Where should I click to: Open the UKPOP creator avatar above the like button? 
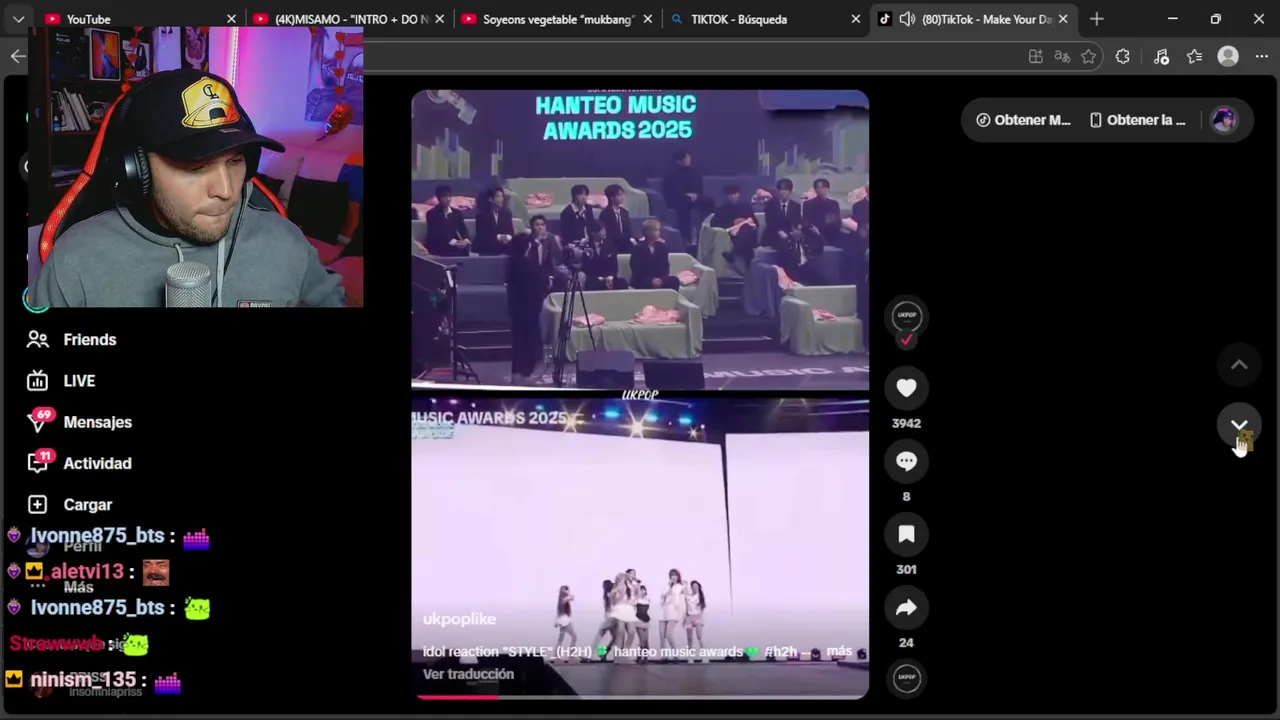coord(906,316)
